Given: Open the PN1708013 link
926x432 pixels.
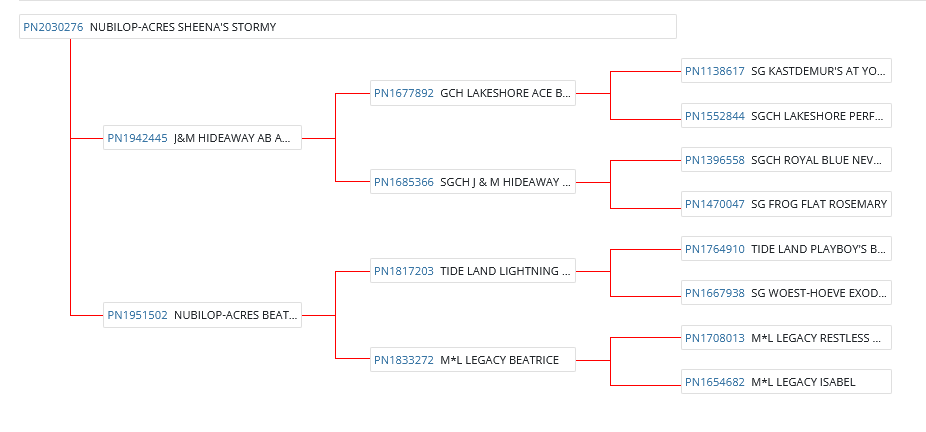Looking at the screenshot, I should coord(715,337).
